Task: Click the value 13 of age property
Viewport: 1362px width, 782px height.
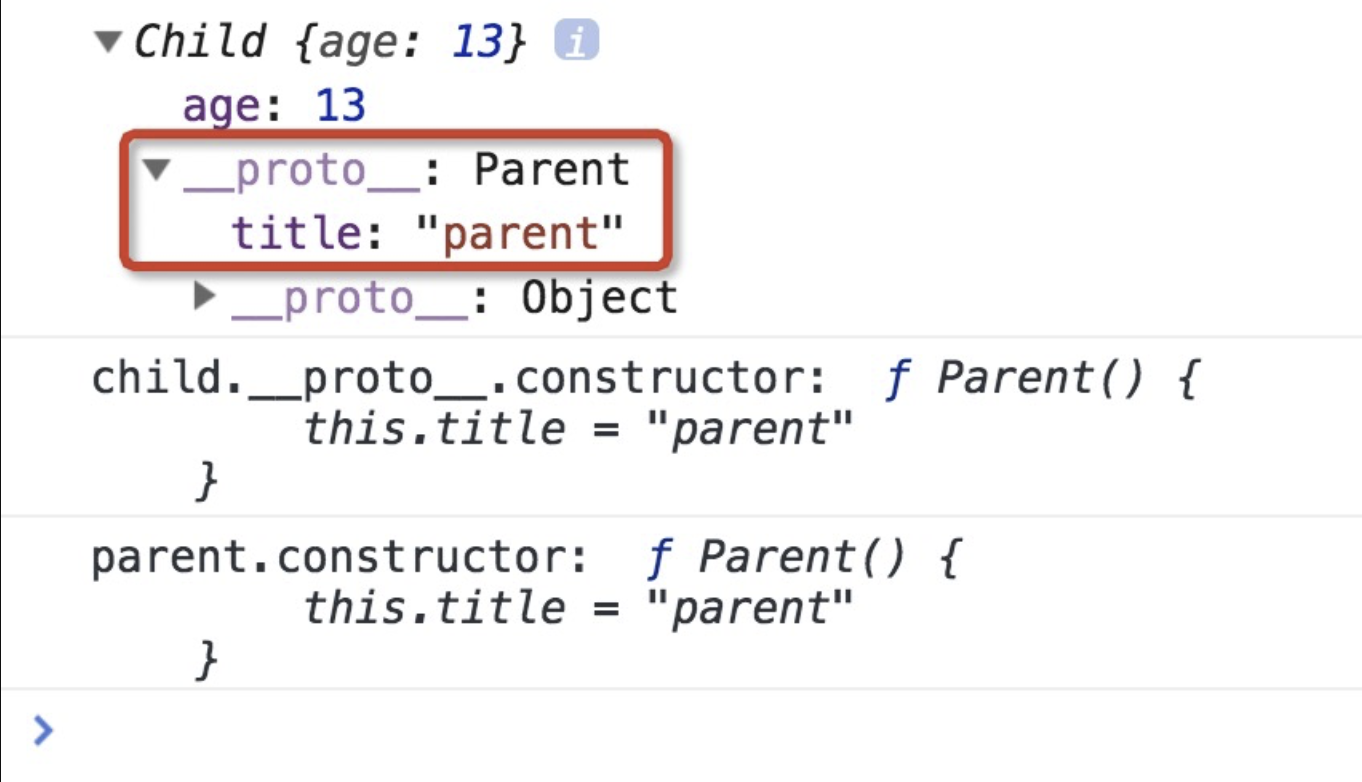Action: click(340, 105)
